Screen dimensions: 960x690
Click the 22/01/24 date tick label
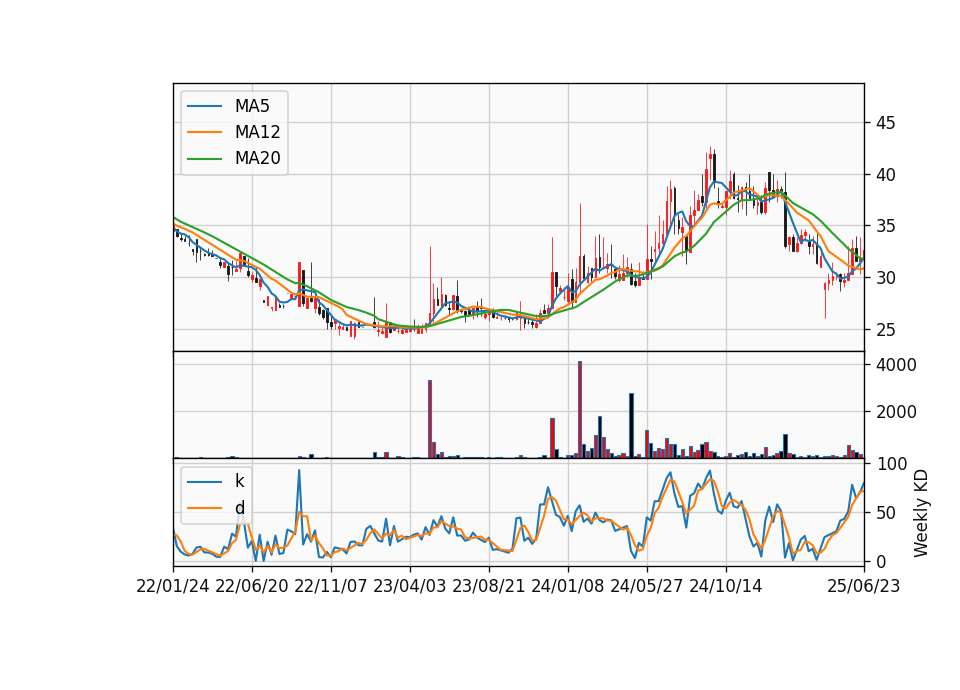click(173, 586)
